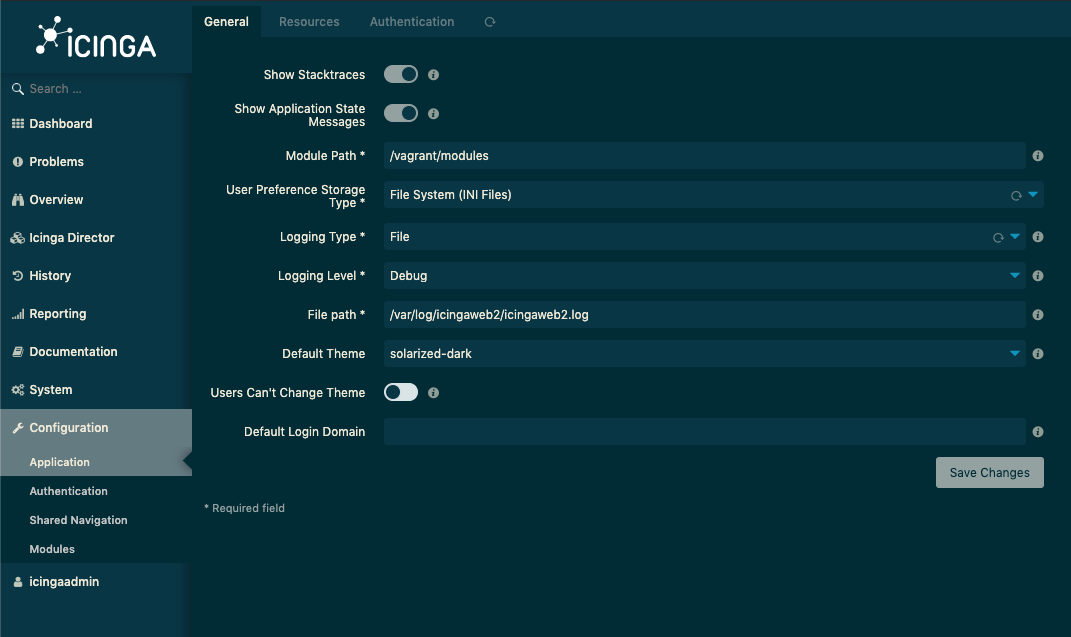Click autosubmit icon in User Preference Storage field
1071x637 pixels.
click(1016, 196)
